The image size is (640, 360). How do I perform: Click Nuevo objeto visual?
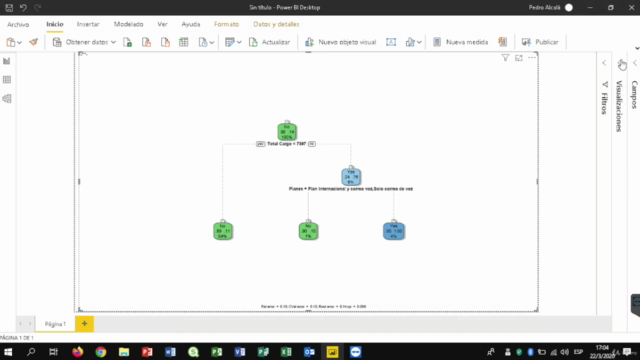(340, 42)
